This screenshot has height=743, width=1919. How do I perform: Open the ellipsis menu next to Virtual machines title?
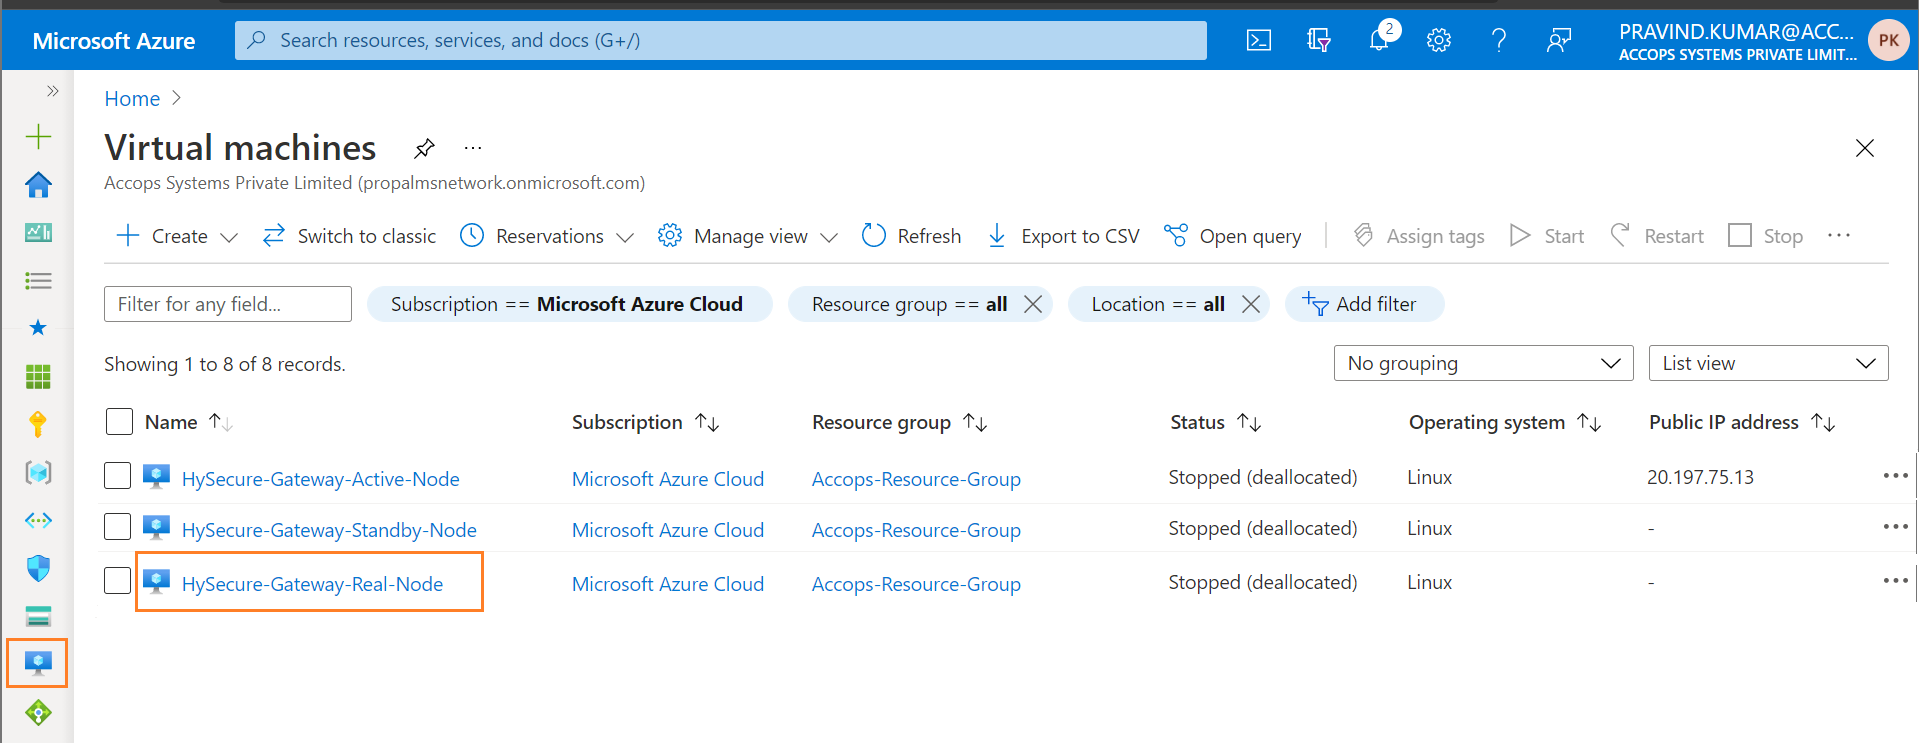pyautogui.click(x=473, y=148)
